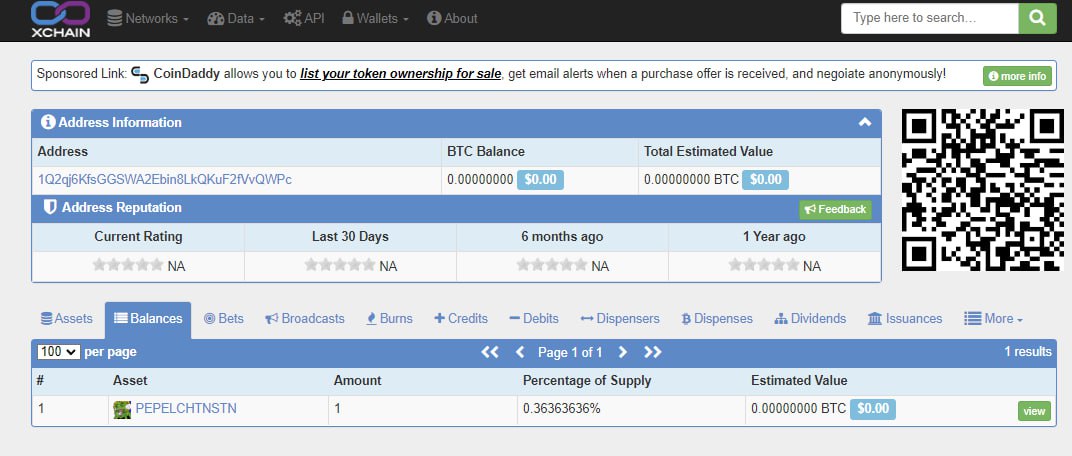The height and width of the screenshot is (456, 1072).
Task: Switch to the Assets tab
Action: (67, 319)
